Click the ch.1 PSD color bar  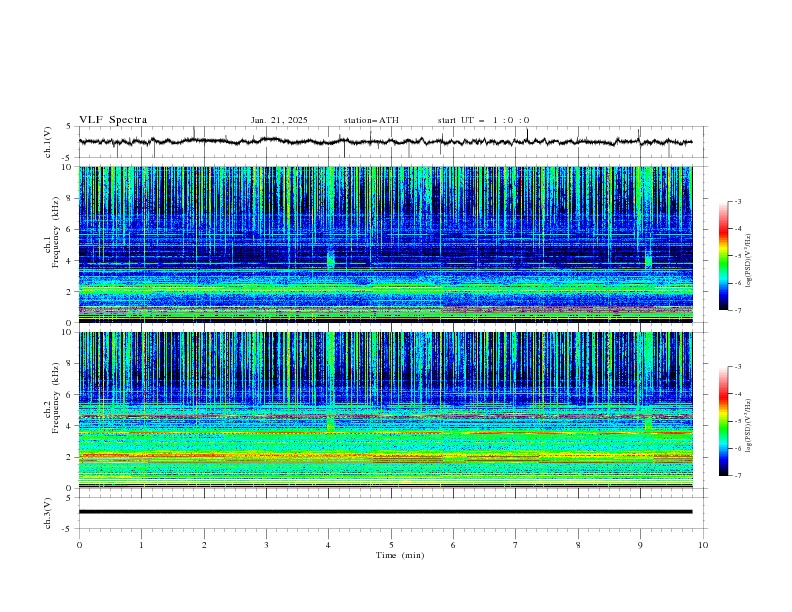723,256
